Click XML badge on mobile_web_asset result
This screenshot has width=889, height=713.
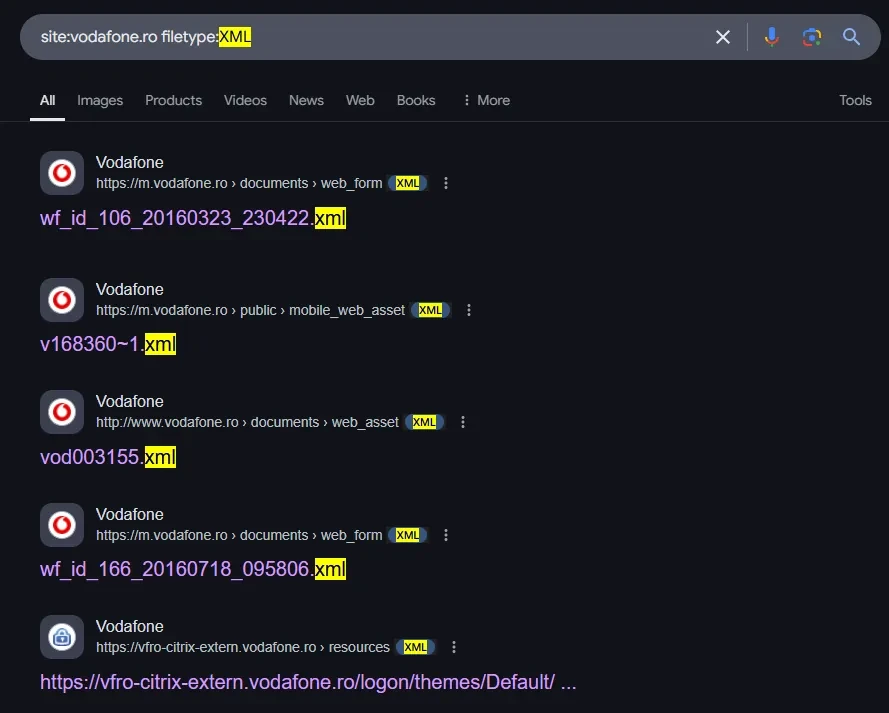[430, 310]
